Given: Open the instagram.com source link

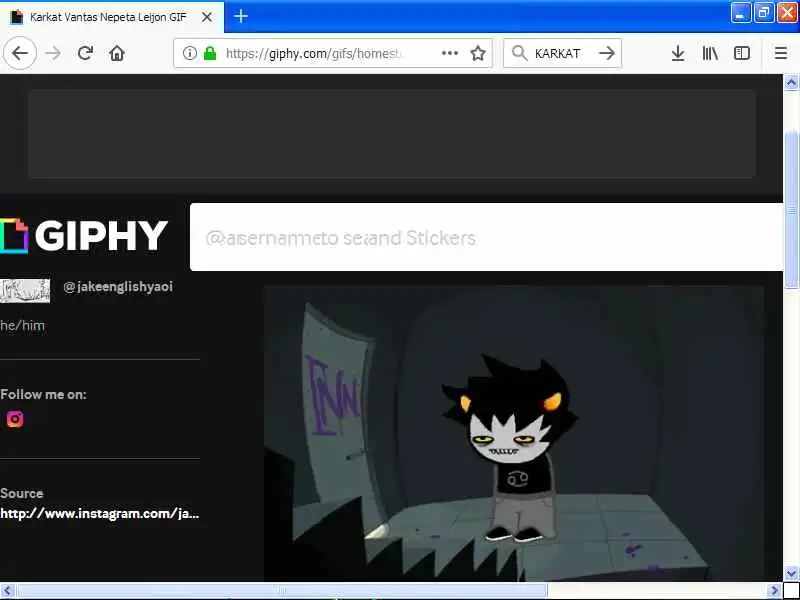Looking at the screenshot, I should tap(99, 513).
